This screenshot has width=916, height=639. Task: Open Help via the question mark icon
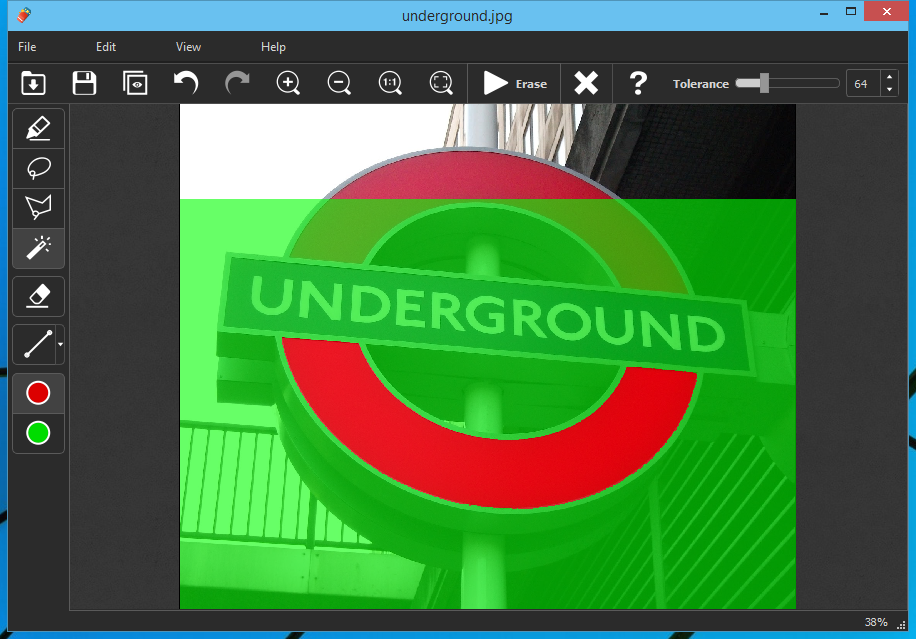click(x=637, y=83)
